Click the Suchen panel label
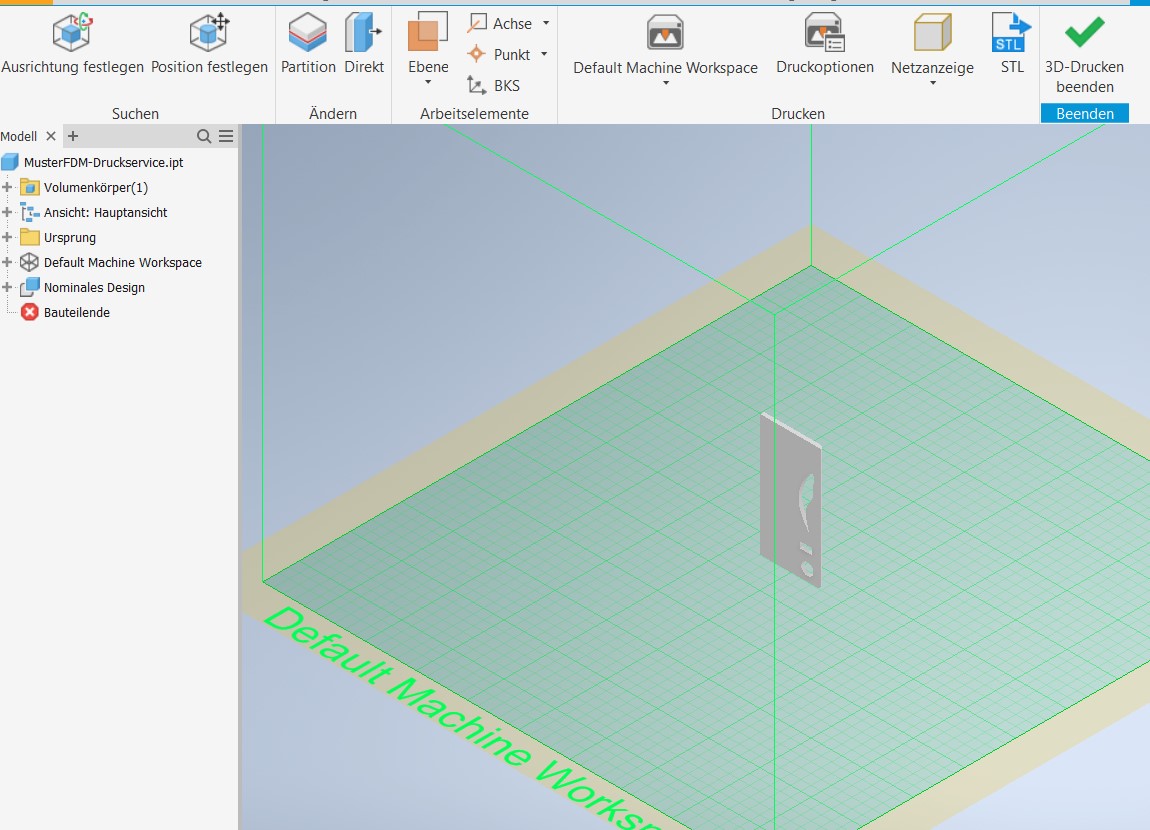The width and height of the screenshot is (1150, 830). pyautogui.click(x=135, y=114)
